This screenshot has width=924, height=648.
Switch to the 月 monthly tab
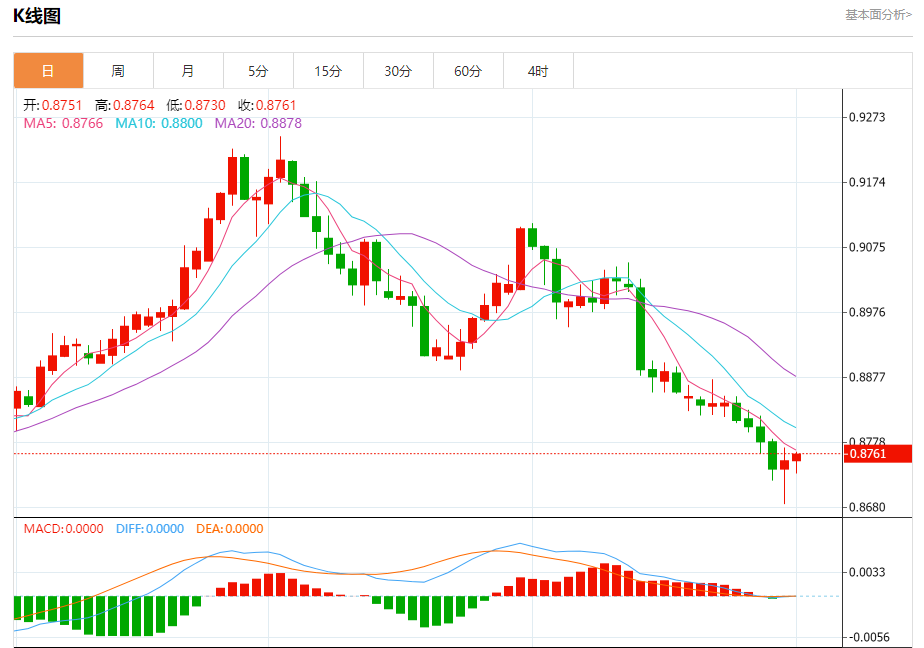coord(188,71)
